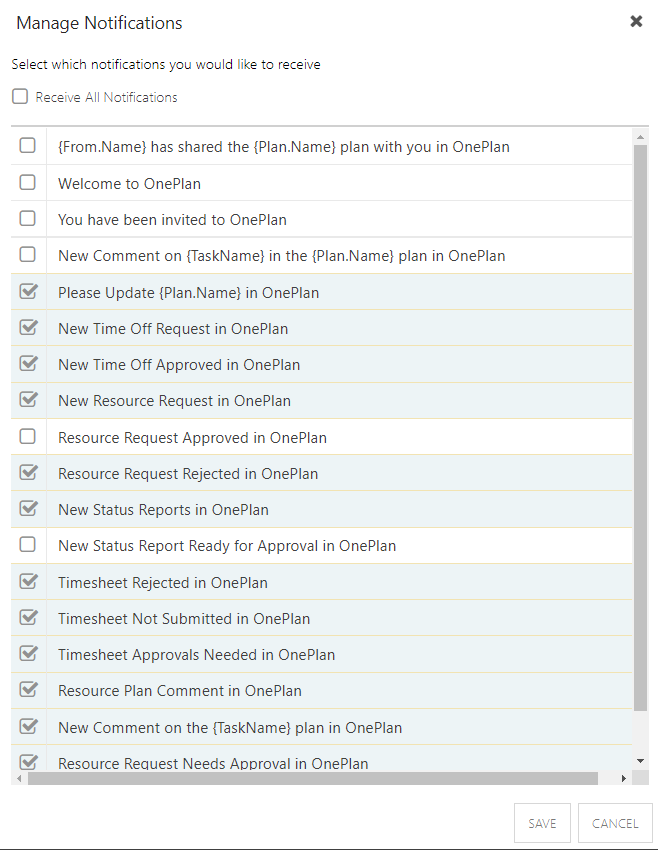Click the SAVE button
The width and height of the screenshot is (658, 850).
click(542, 823)
